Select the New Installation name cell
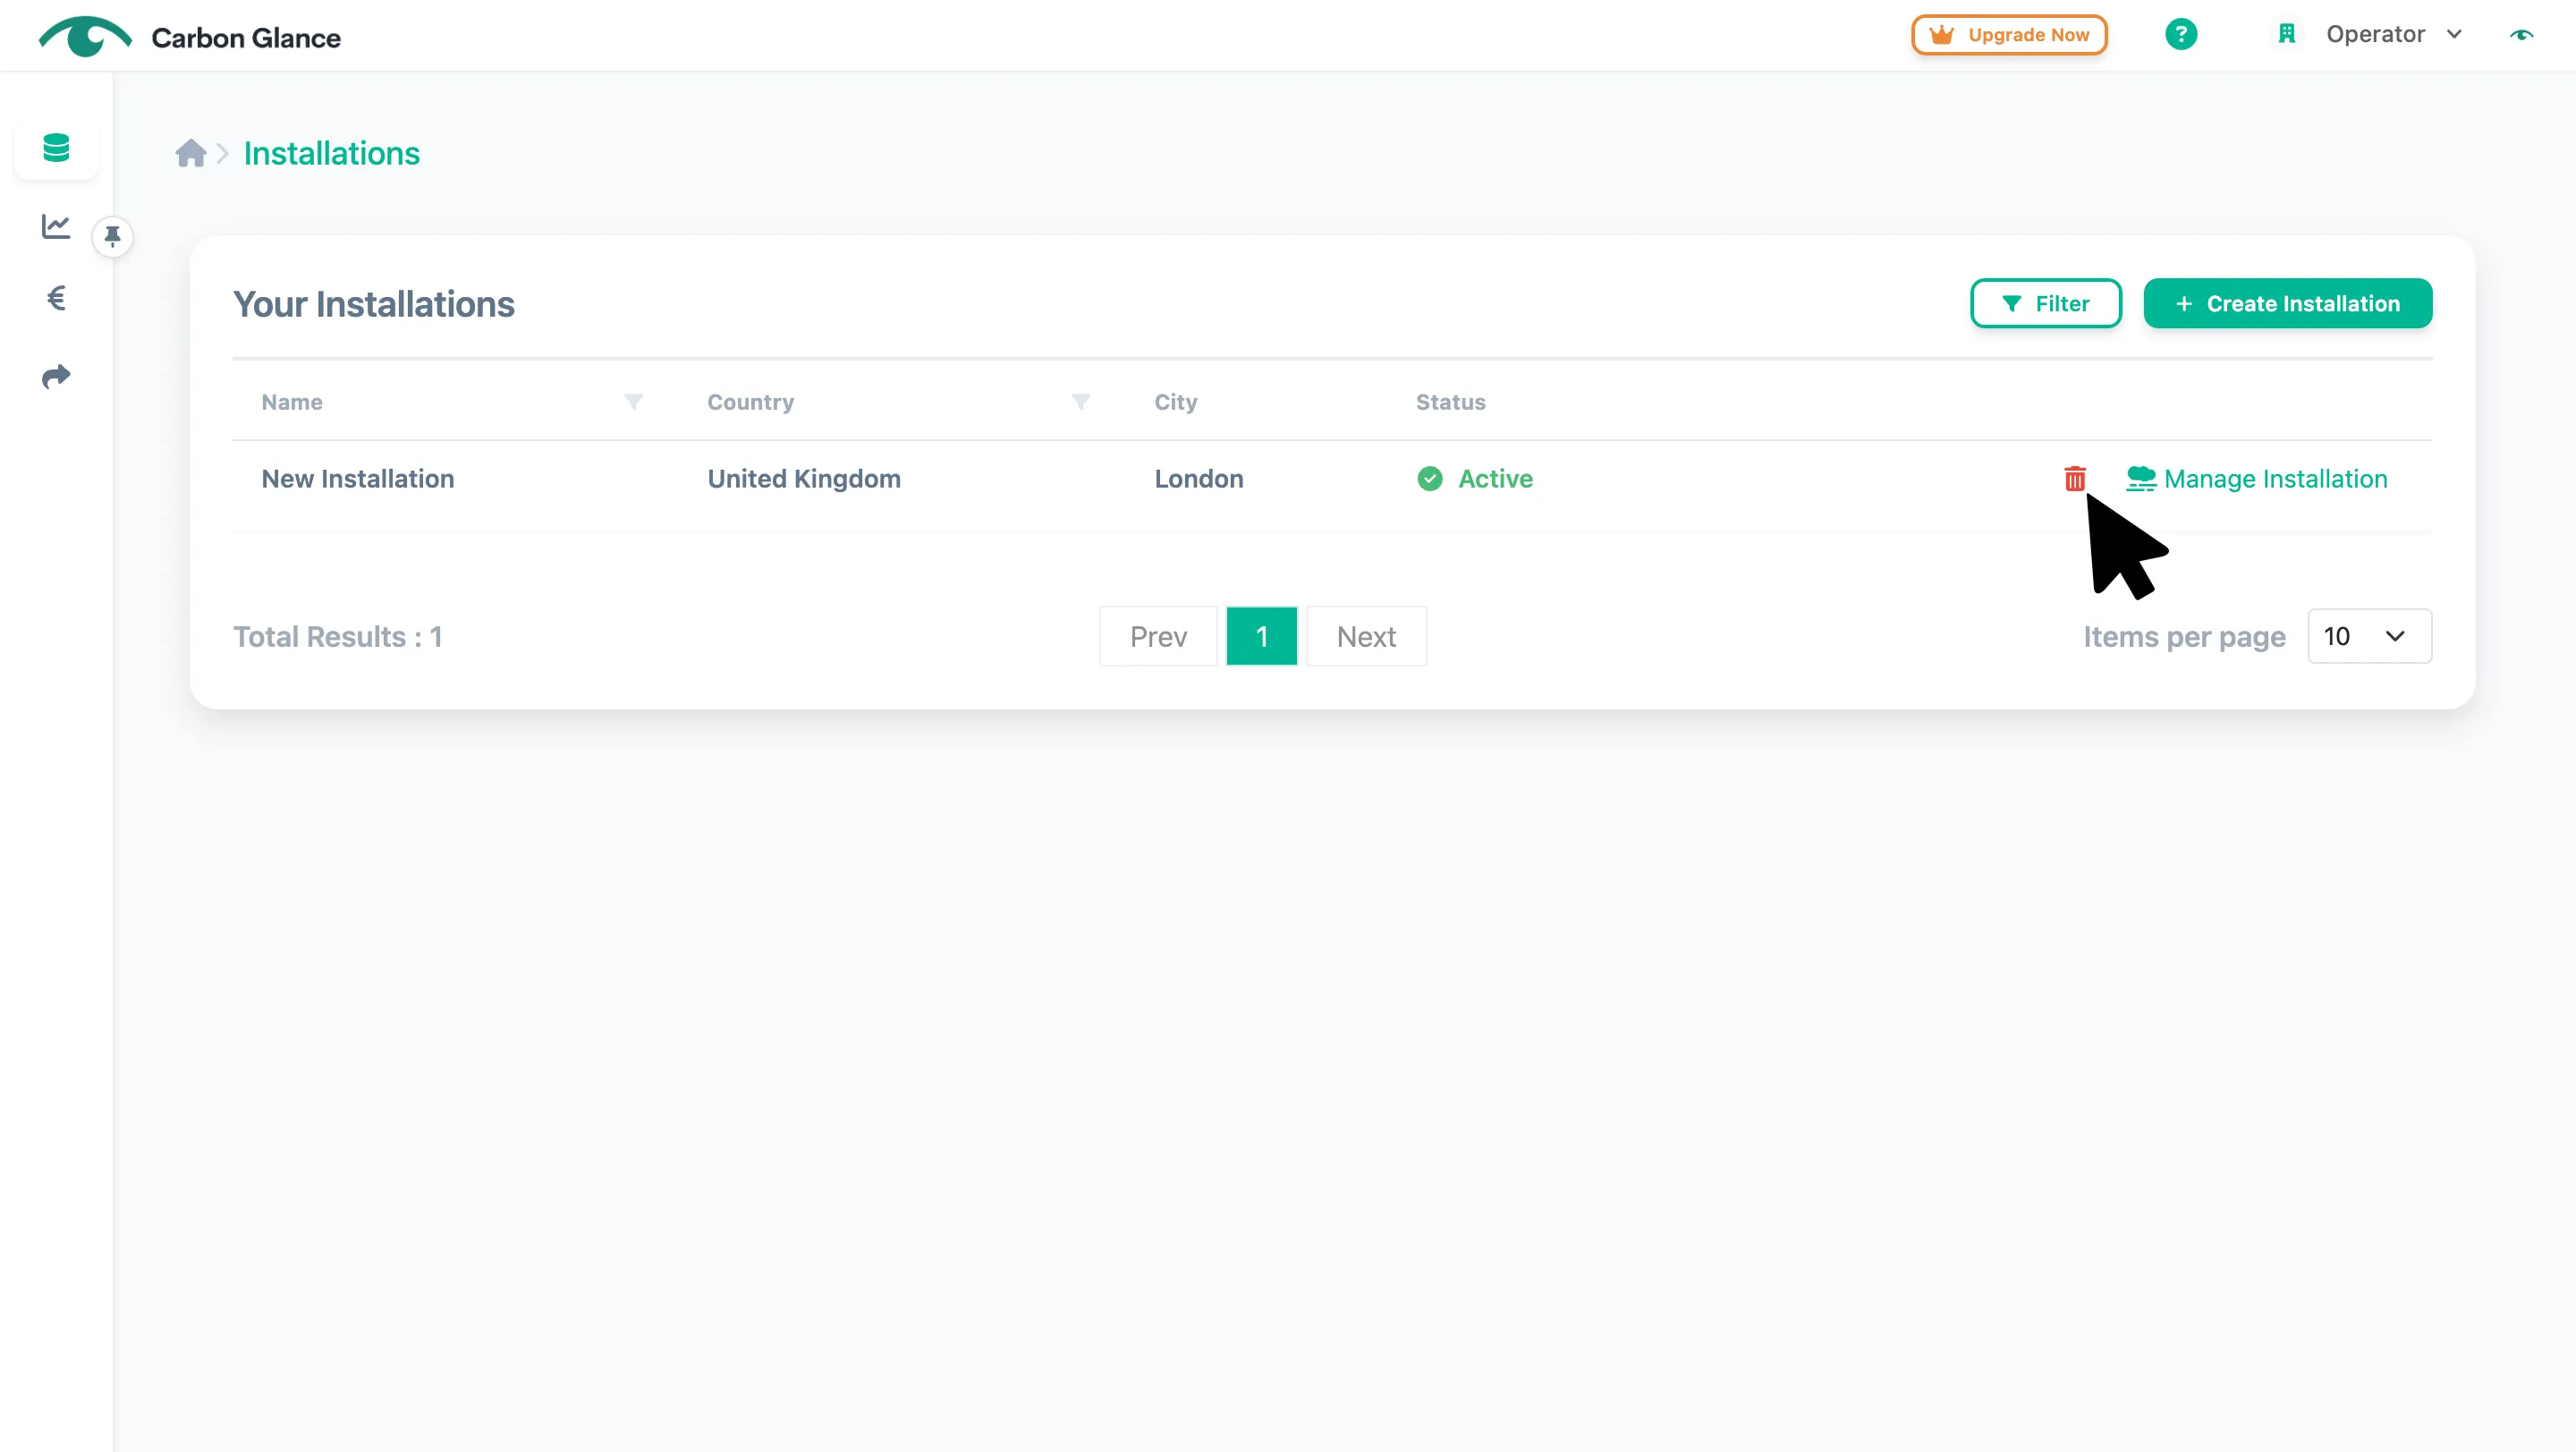 tap(357, 479)
